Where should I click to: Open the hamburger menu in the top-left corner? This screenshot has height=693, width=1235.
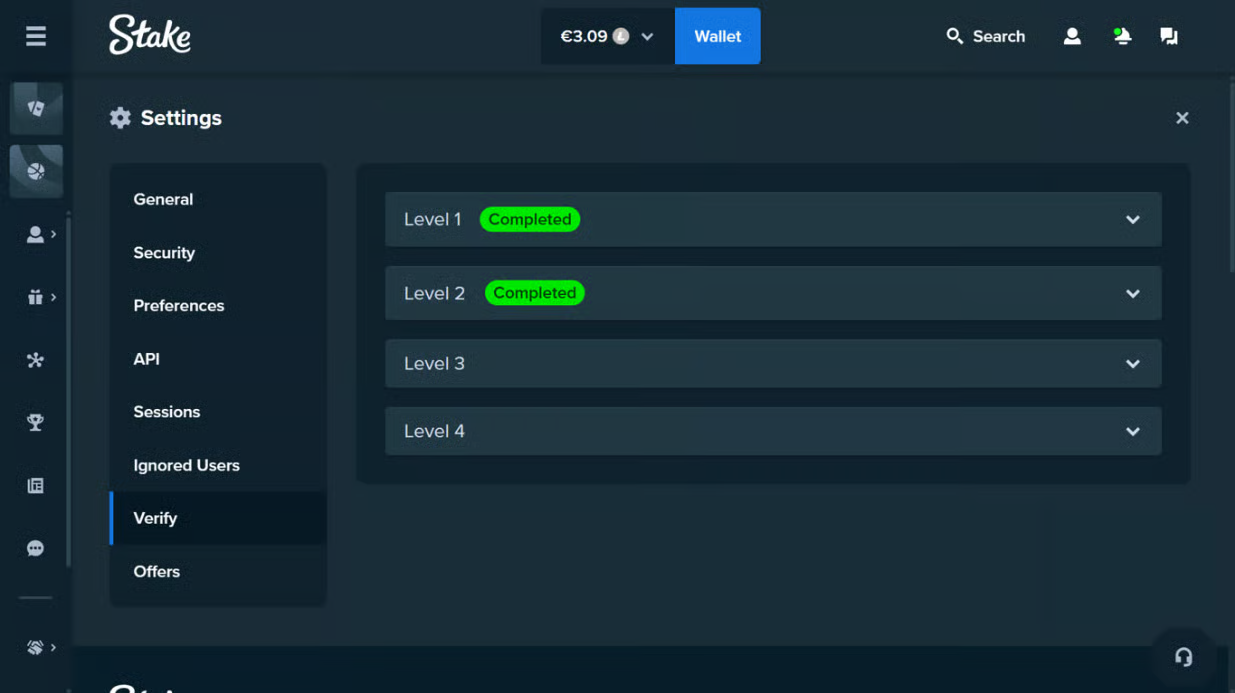(36, 36)
